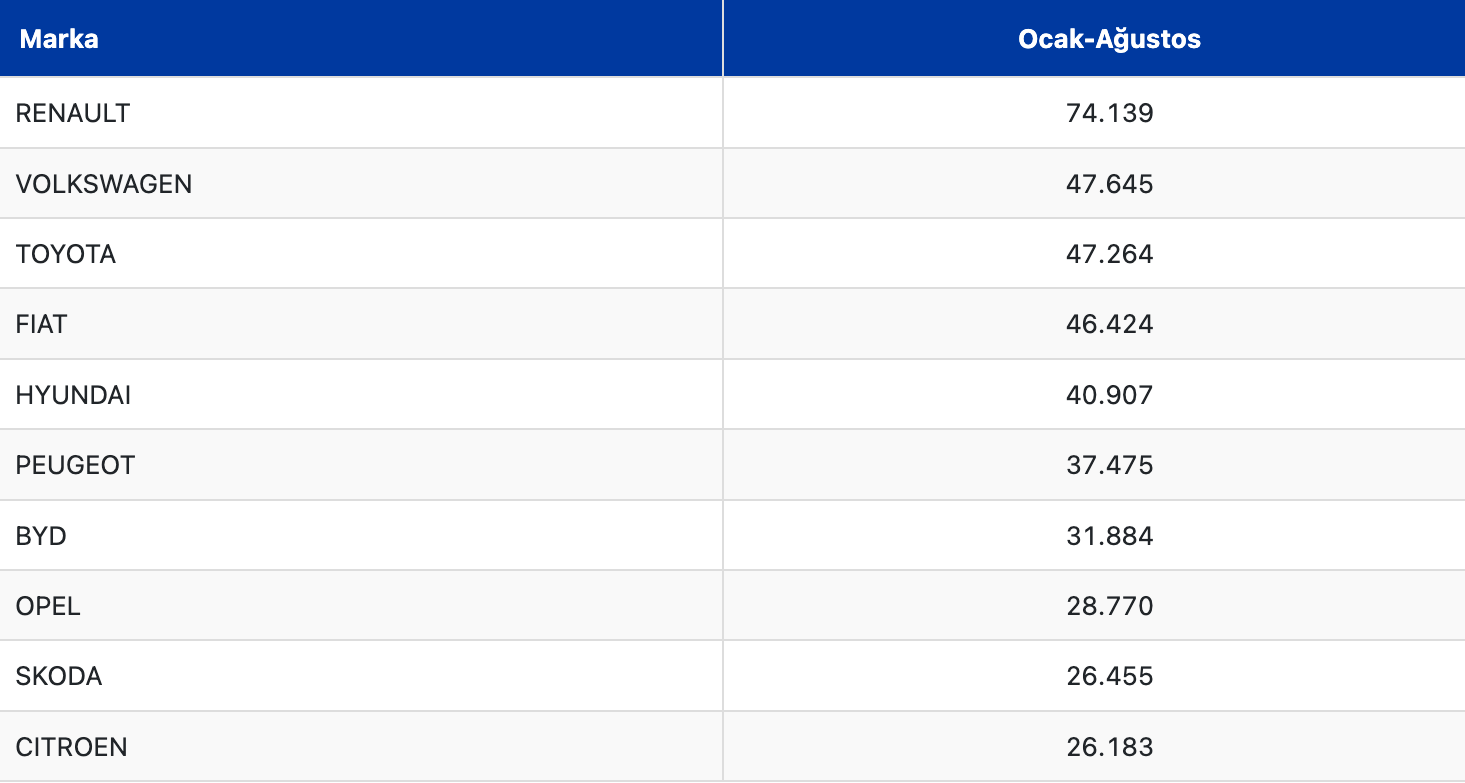
Task: Select the RENAULT brand cell
Action: pyautogui.click(x=73, y=113)
